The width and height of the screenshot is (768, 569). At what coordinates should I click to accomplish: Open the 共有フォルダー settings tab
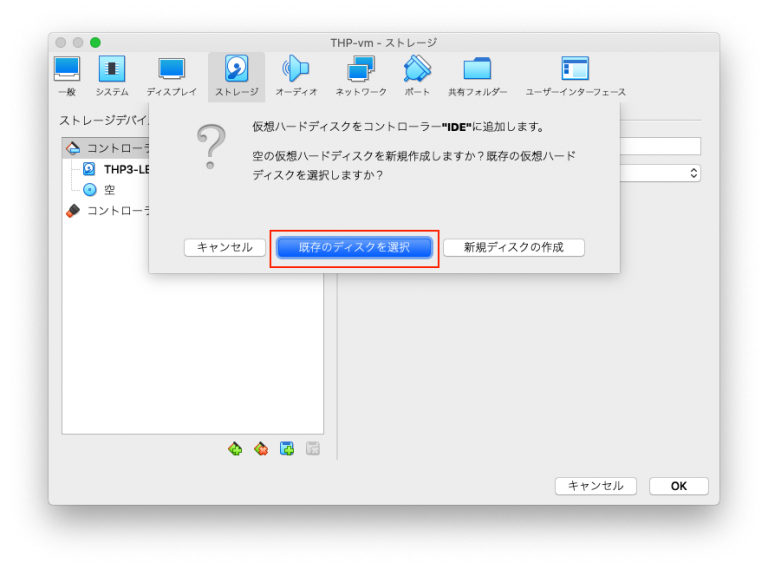pyautogui.click(x=478, y=76)
